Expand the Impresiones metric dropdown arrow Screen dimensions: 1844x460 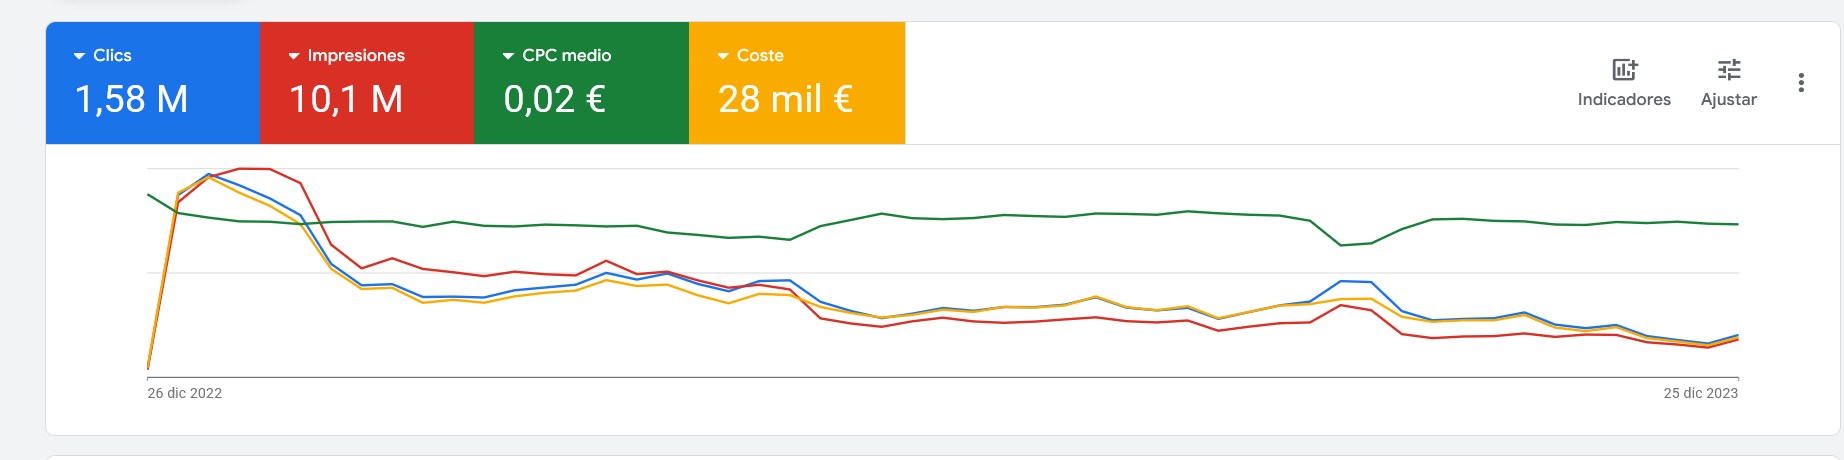(294, 56)
